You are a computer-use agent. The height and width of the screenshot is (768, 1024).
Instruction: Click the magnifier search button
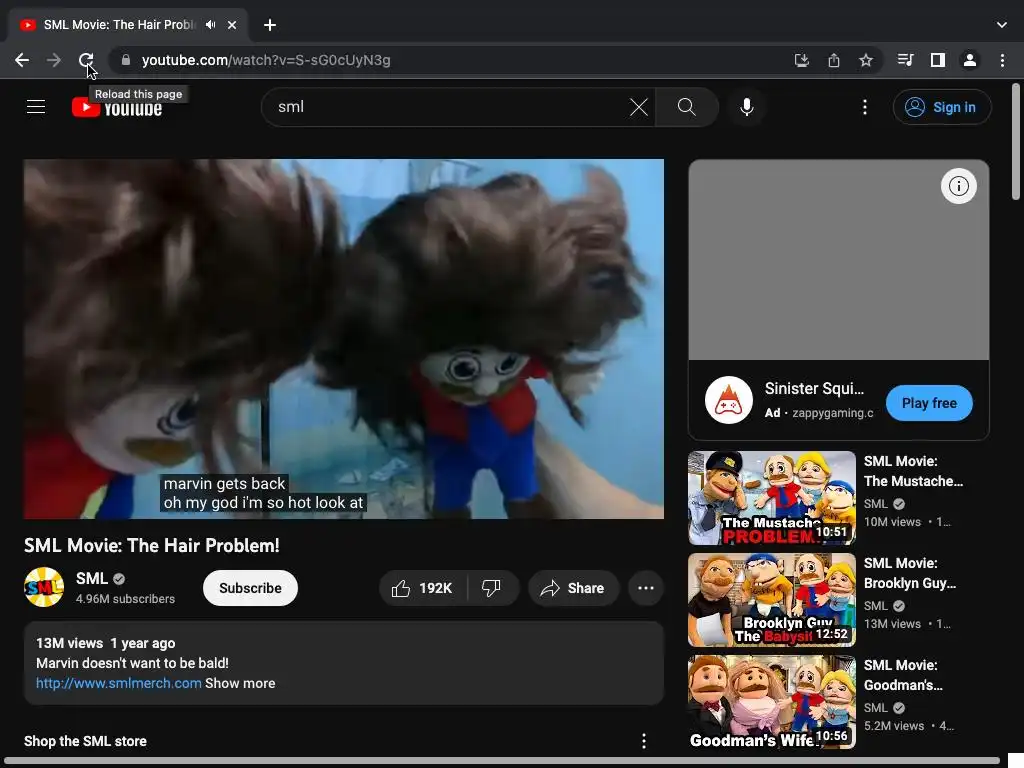point(686,107)
